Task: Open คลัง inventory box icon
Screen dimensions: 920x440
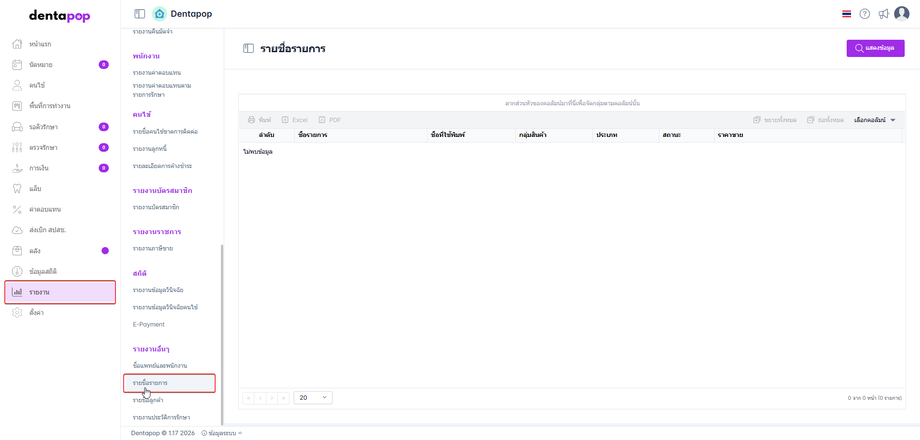Action: pos(17,251)
